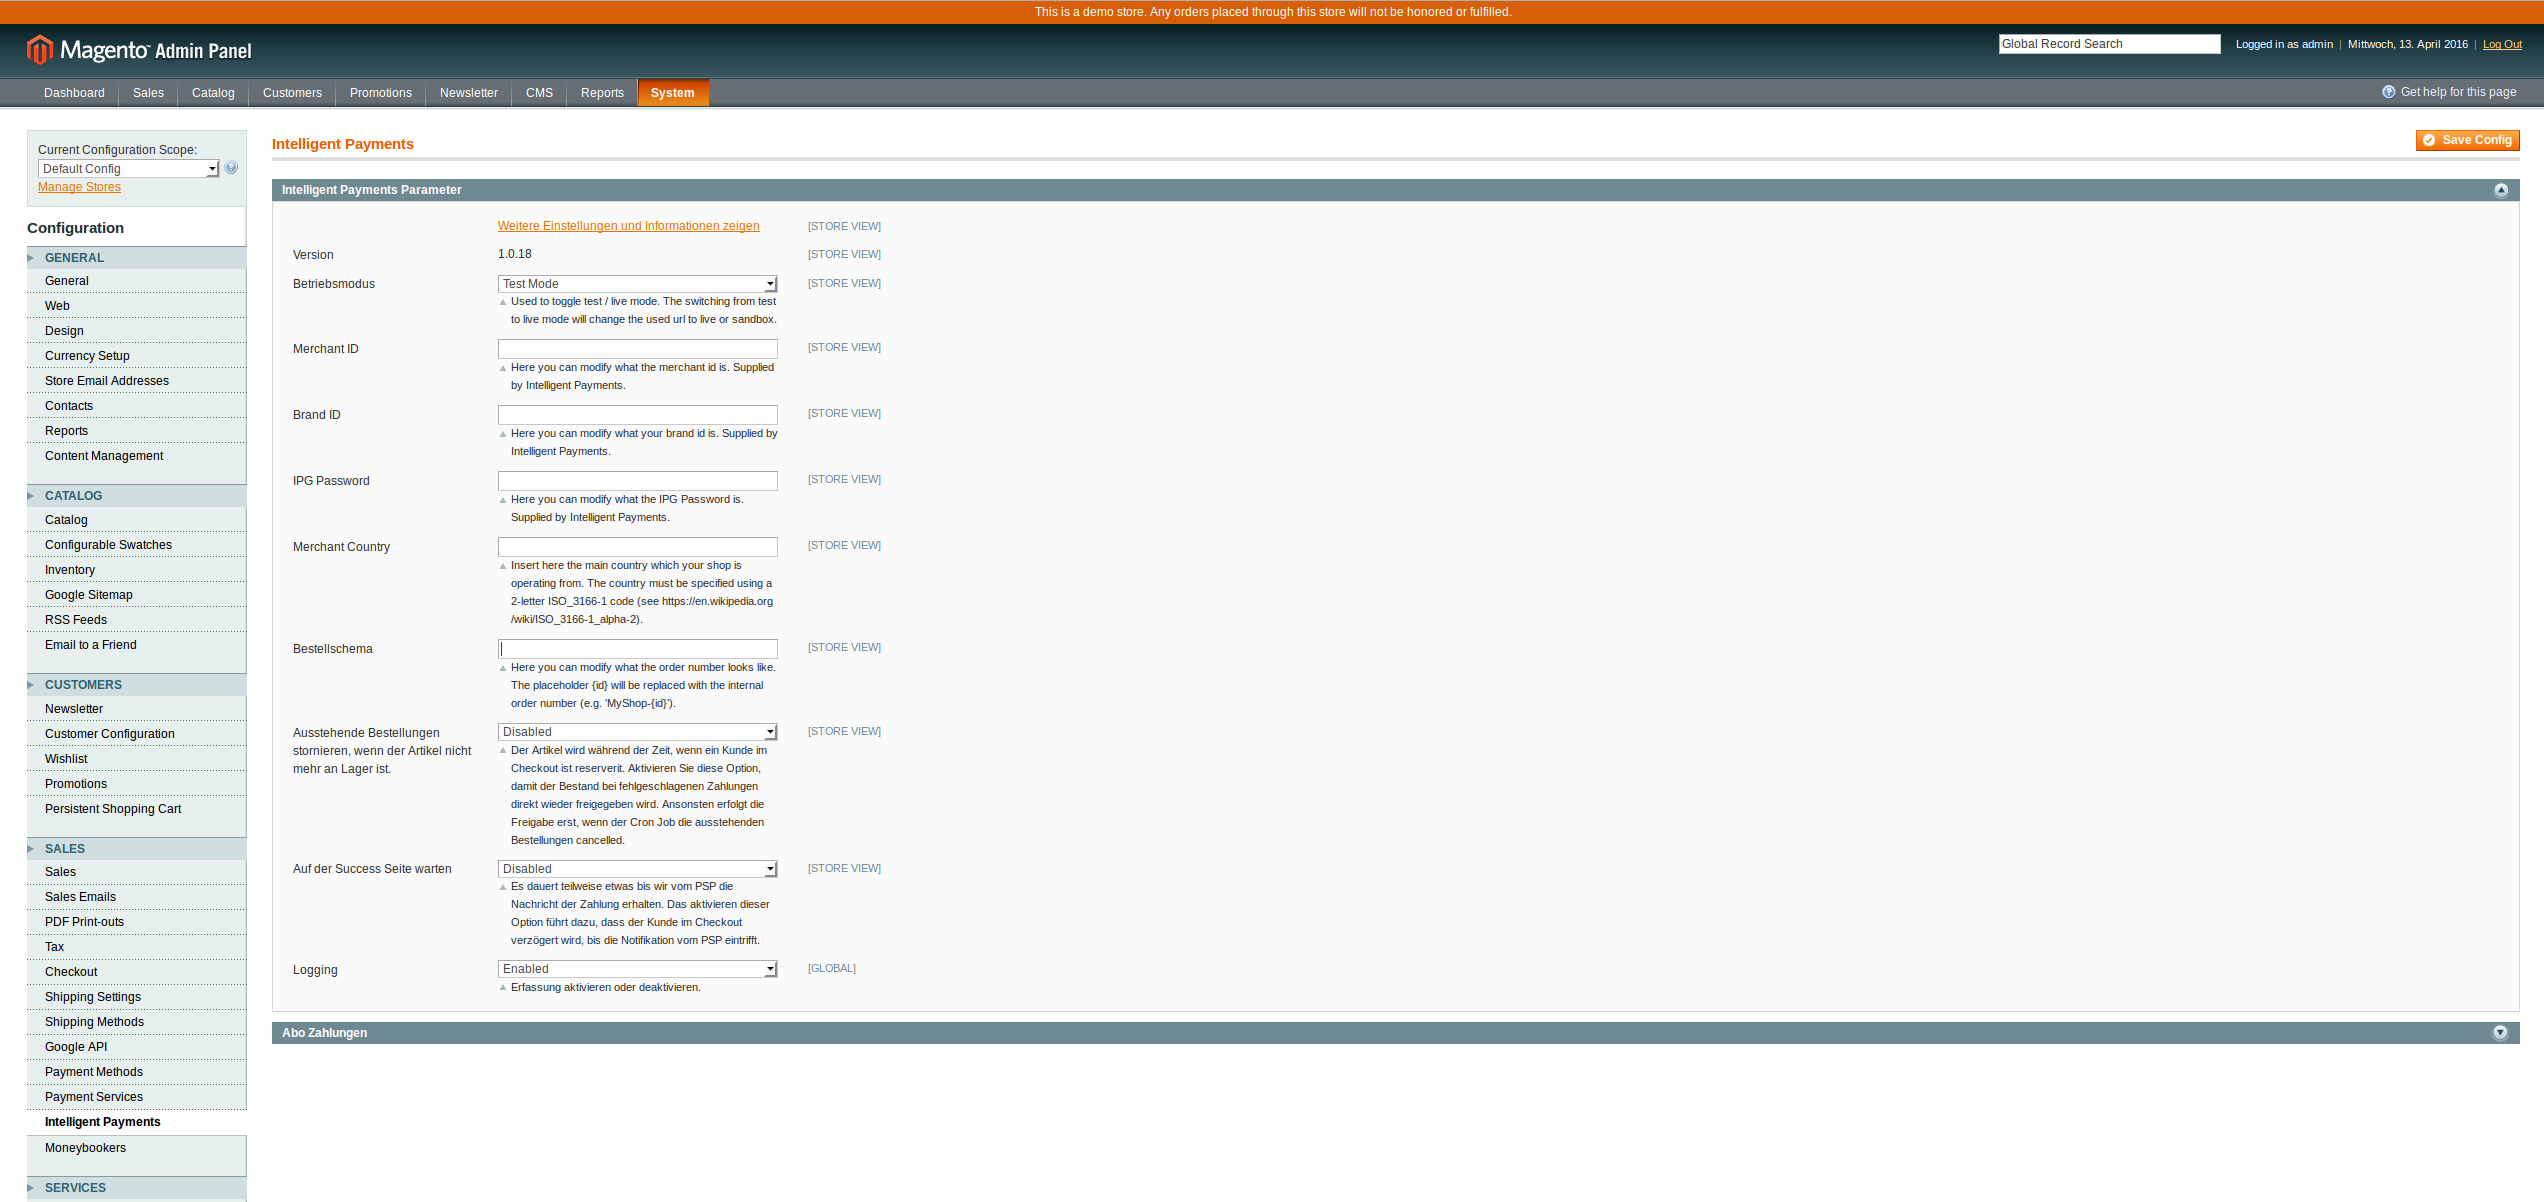Screen dimensions: 2544x1202
Task: Open the Newsletter top menu
Action: coord(468,93)
